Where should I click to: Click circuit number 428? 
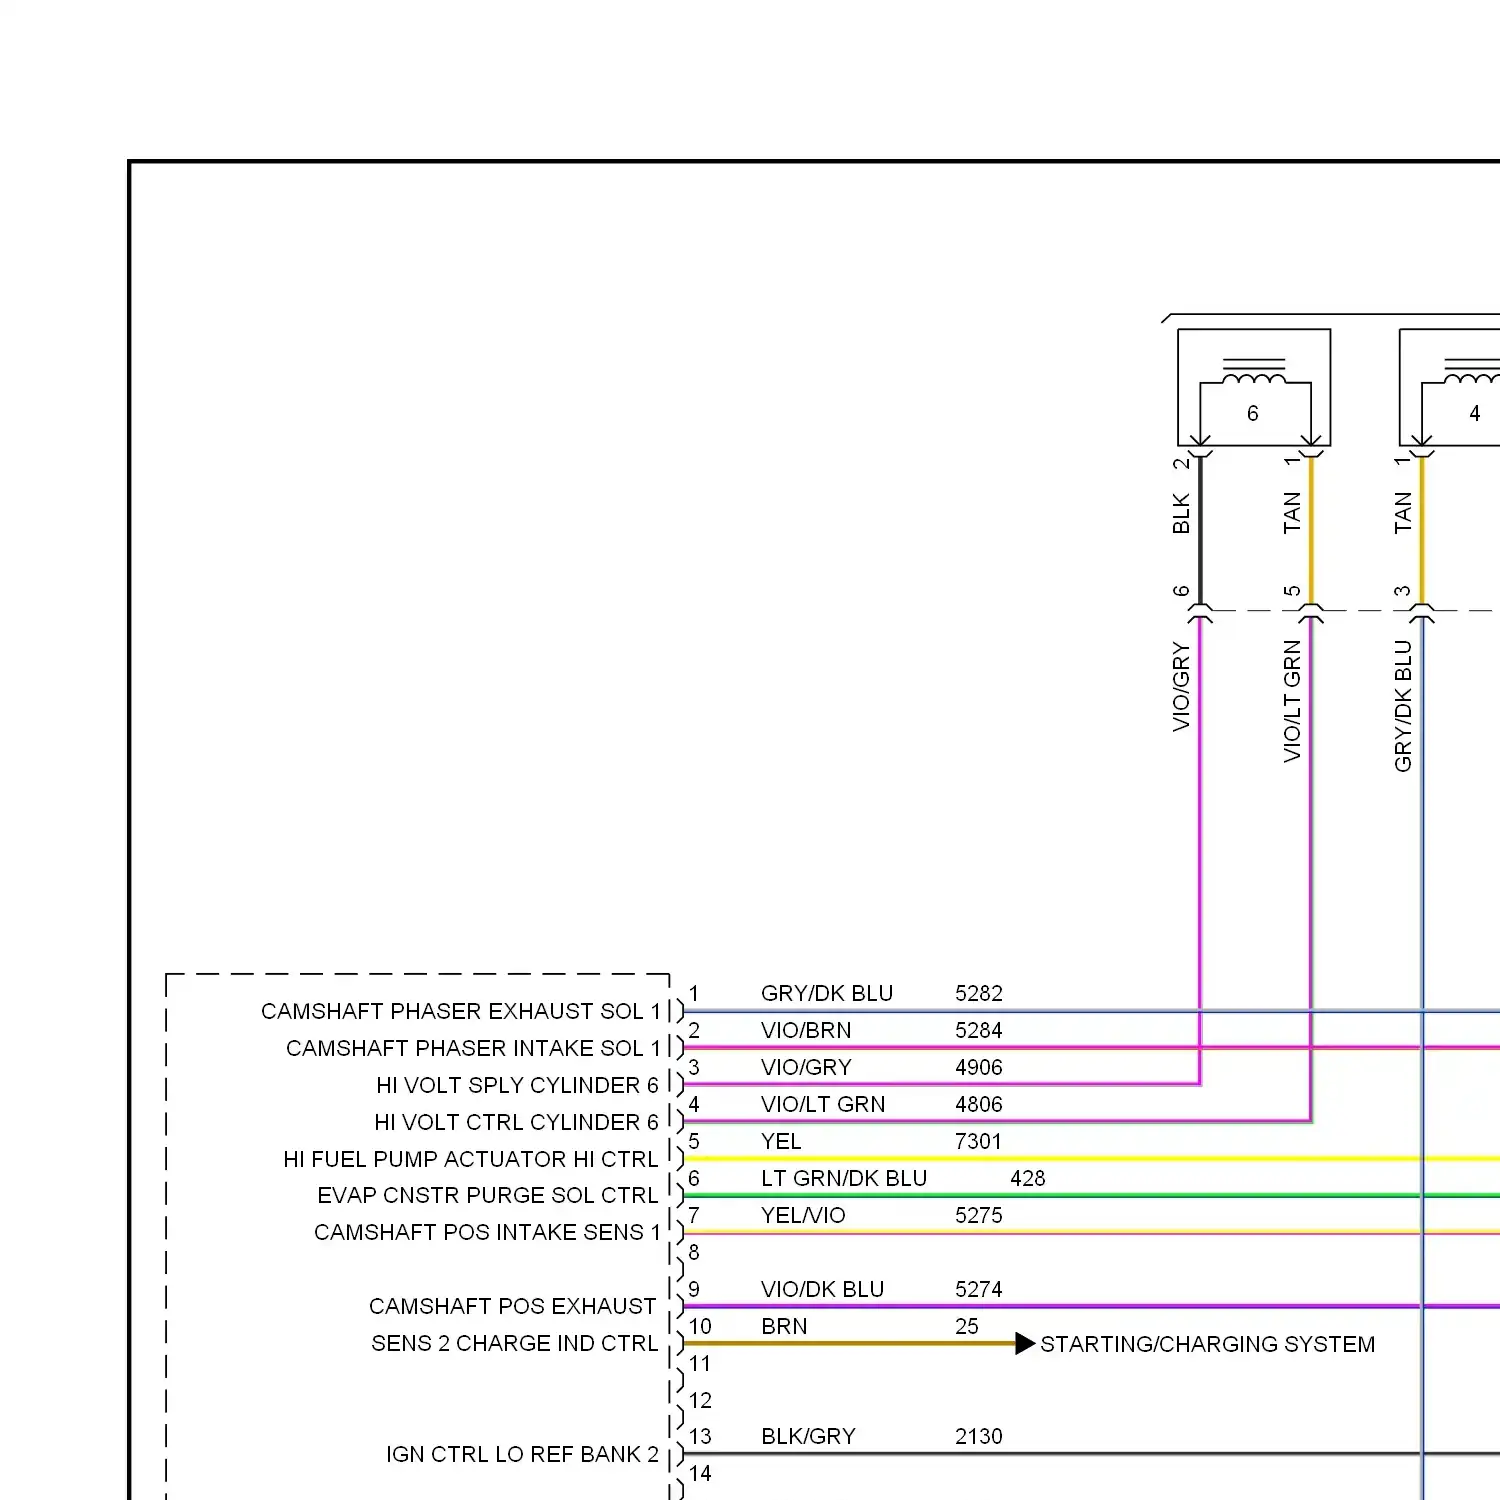pos(1028,1178)
